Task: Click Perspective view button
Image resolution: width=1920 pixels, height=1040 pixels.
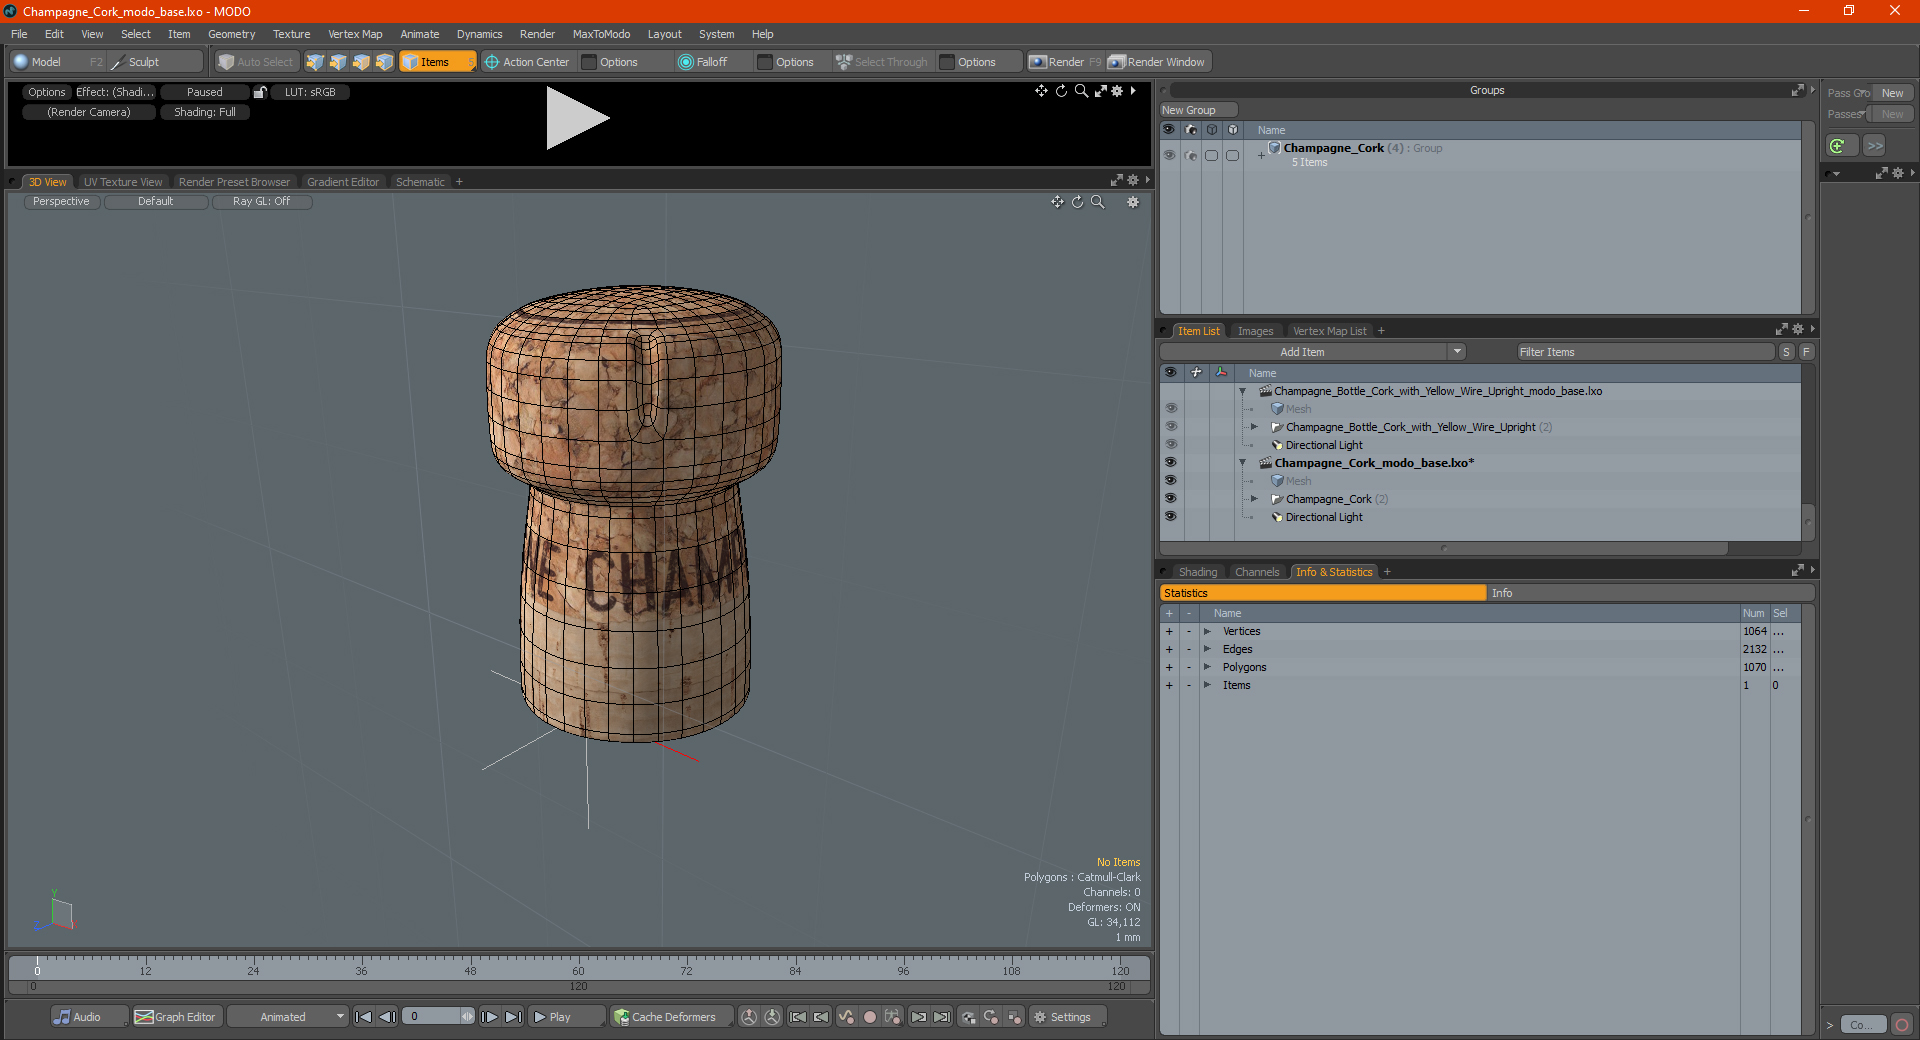Action: tap(61, 202)
